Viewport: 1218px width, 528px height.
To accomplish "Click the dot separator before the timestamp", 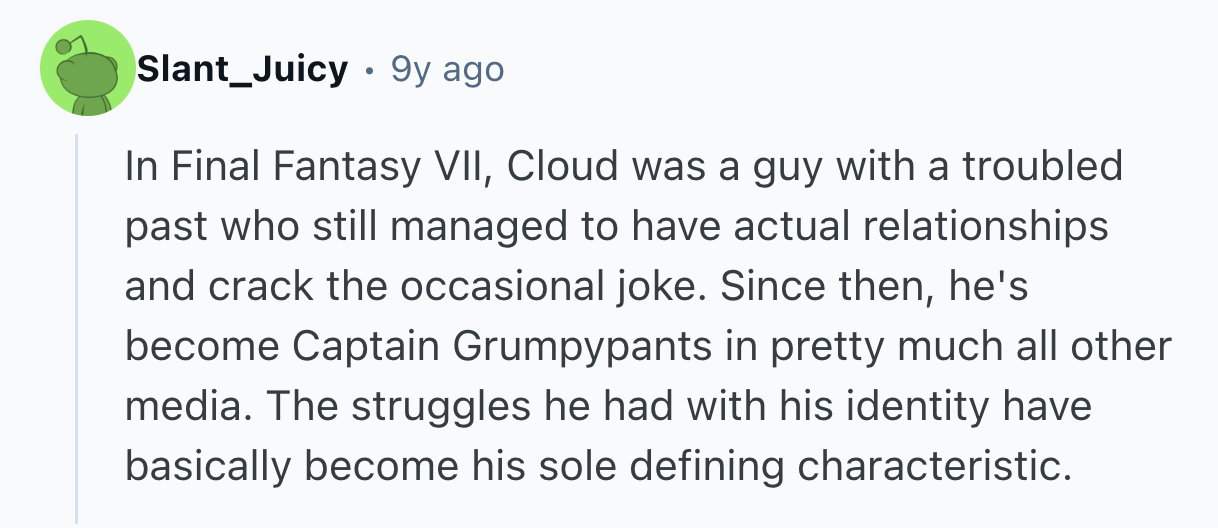I will (x=369, y=71).
